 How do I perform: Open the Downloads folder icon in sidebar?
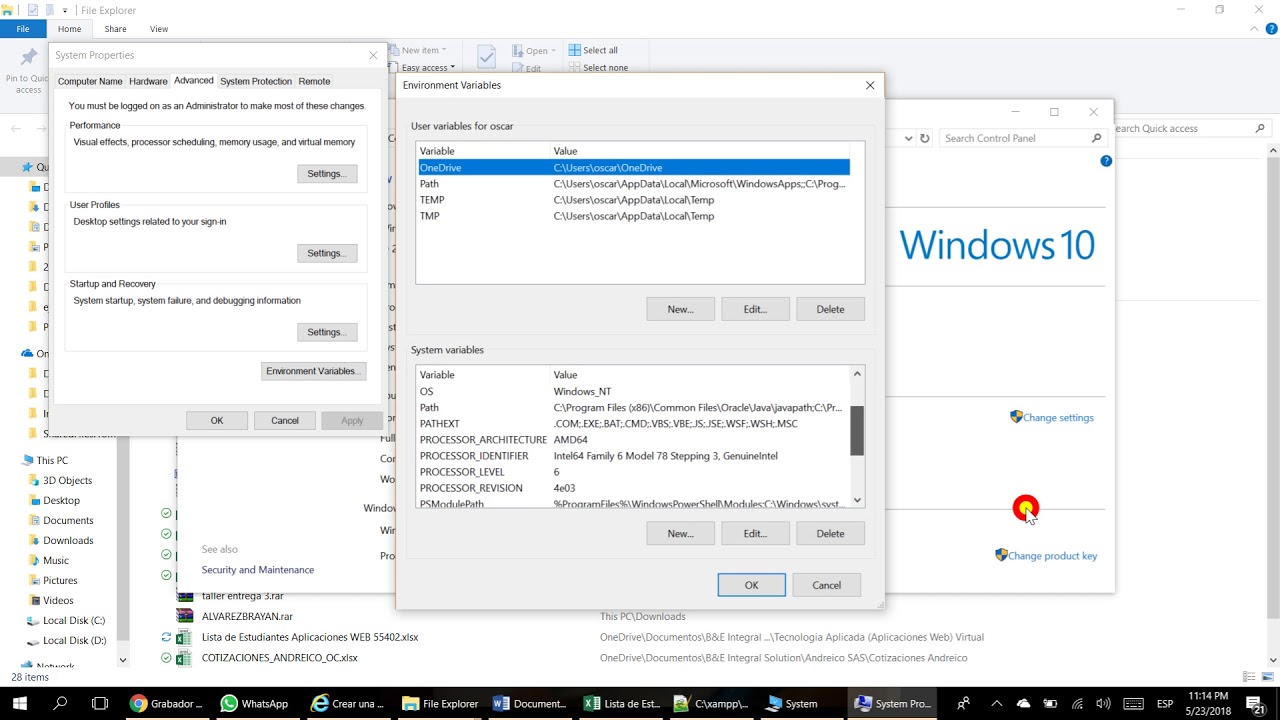(x=33, y=541)
